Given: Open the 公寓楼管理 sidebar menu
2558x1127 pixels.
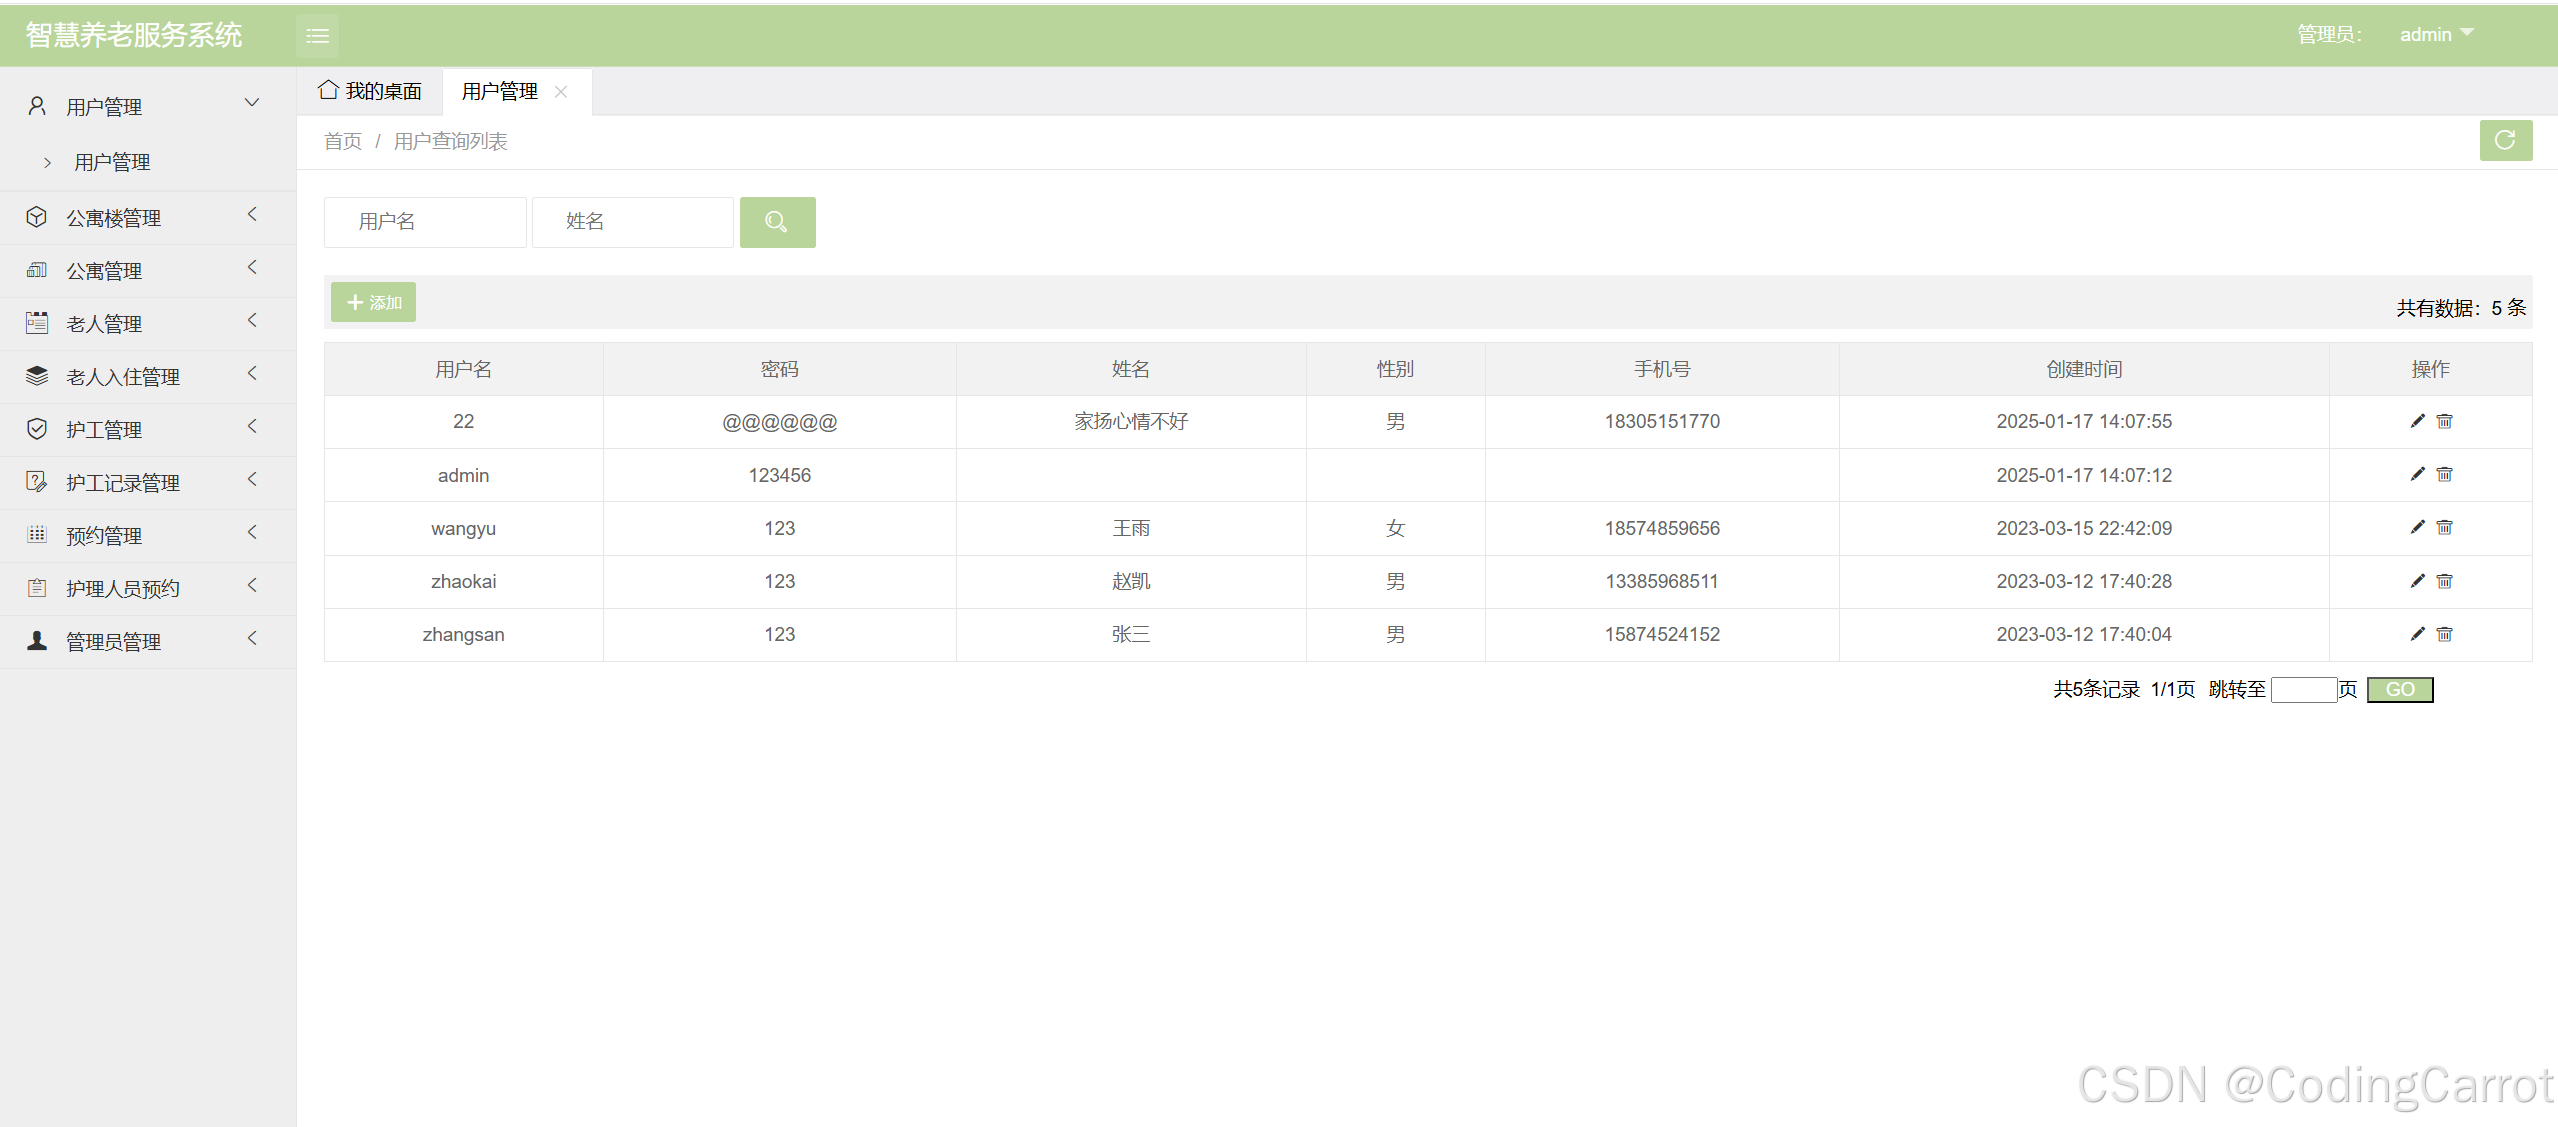Looking at the screenshot, I should tap(148, 218).
